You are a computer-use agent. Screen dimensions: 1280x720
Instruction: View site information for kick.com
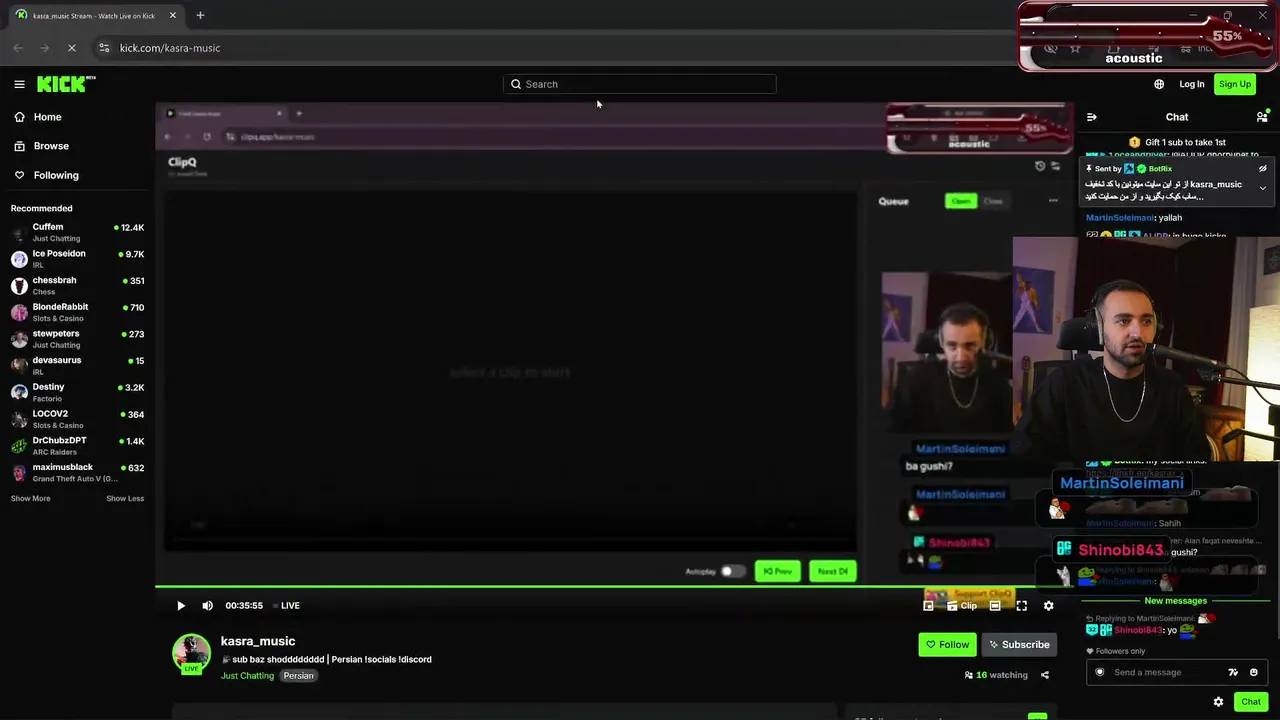(104, 47)
